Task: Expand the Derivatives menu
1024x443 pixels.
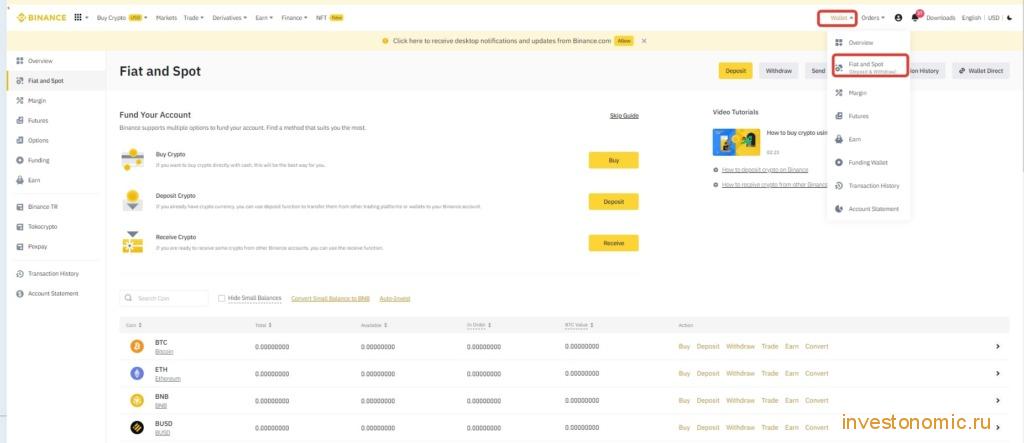Action: point(230,18)
